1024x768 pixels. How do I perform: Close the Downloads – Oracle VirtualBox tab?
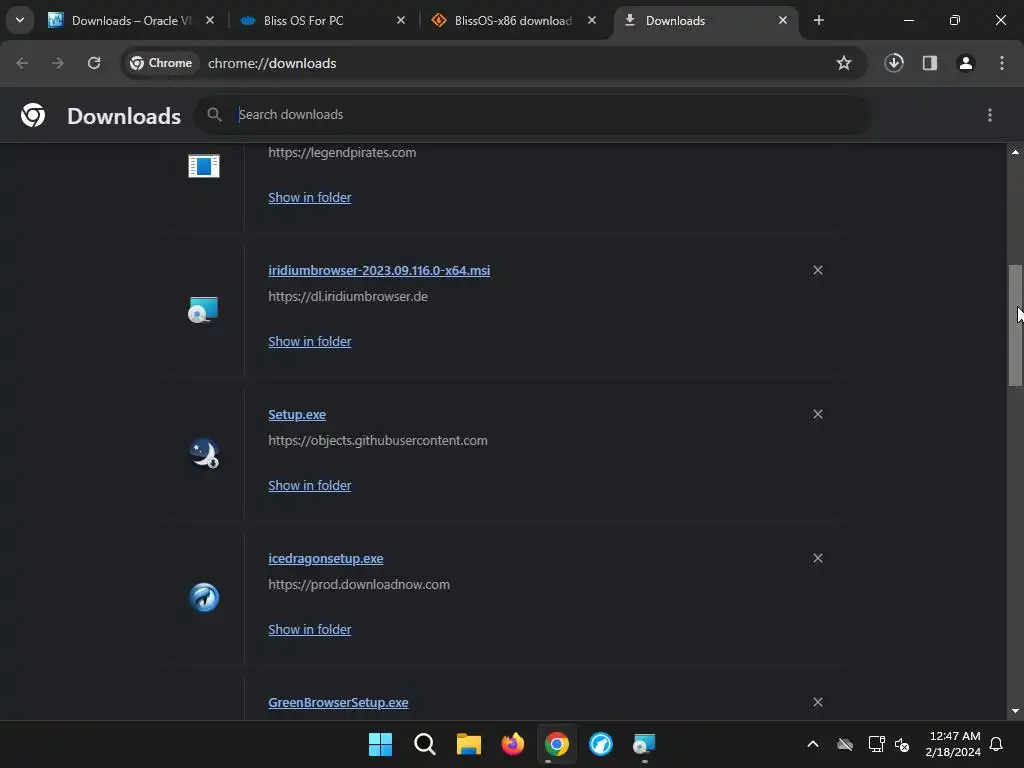click(x=210, y=20)
